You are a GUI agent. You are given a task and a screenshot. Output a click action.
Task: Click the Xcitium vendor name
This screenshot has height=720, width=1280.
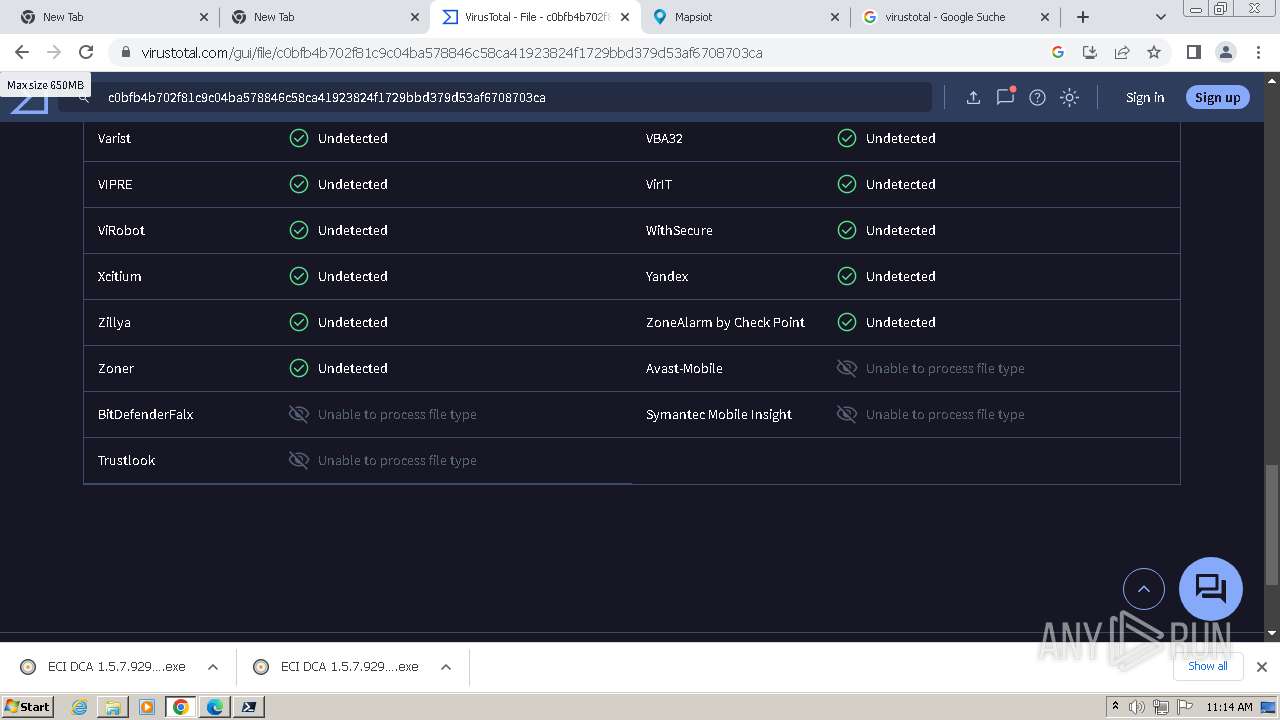pos(119,276)
